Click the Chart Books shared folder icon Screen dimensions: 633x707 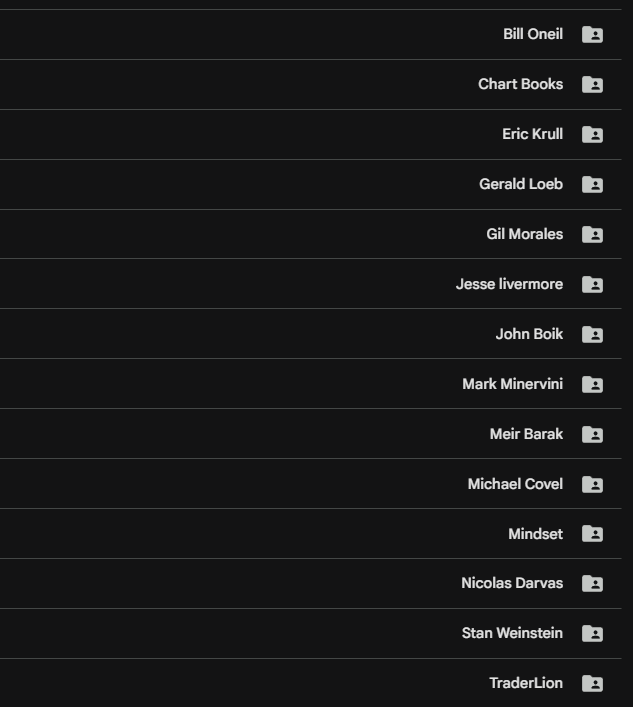point(592,84)
